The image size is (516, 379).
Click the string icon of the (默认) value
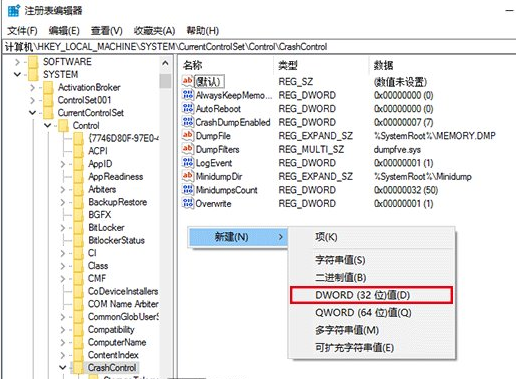click(x=188, y=81)
